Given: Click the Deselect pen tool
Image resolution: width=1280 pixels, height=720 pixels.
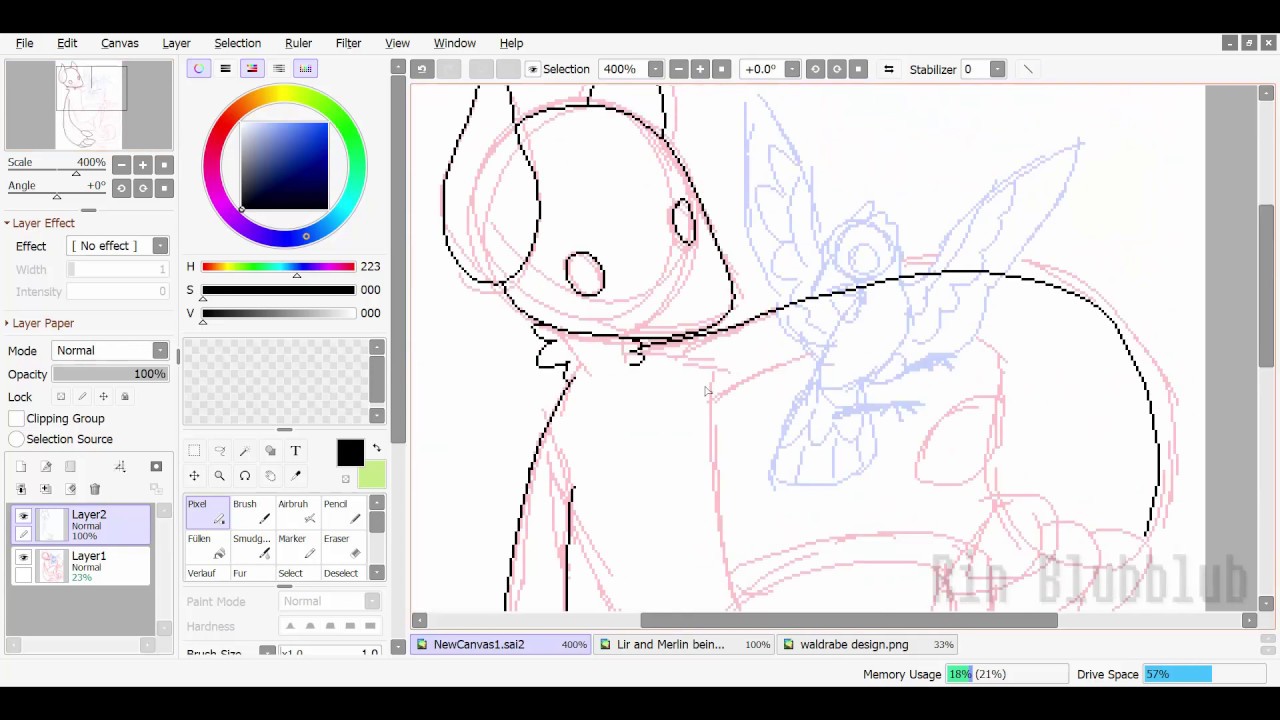Looking at the screenshot, I should (342, 573).
